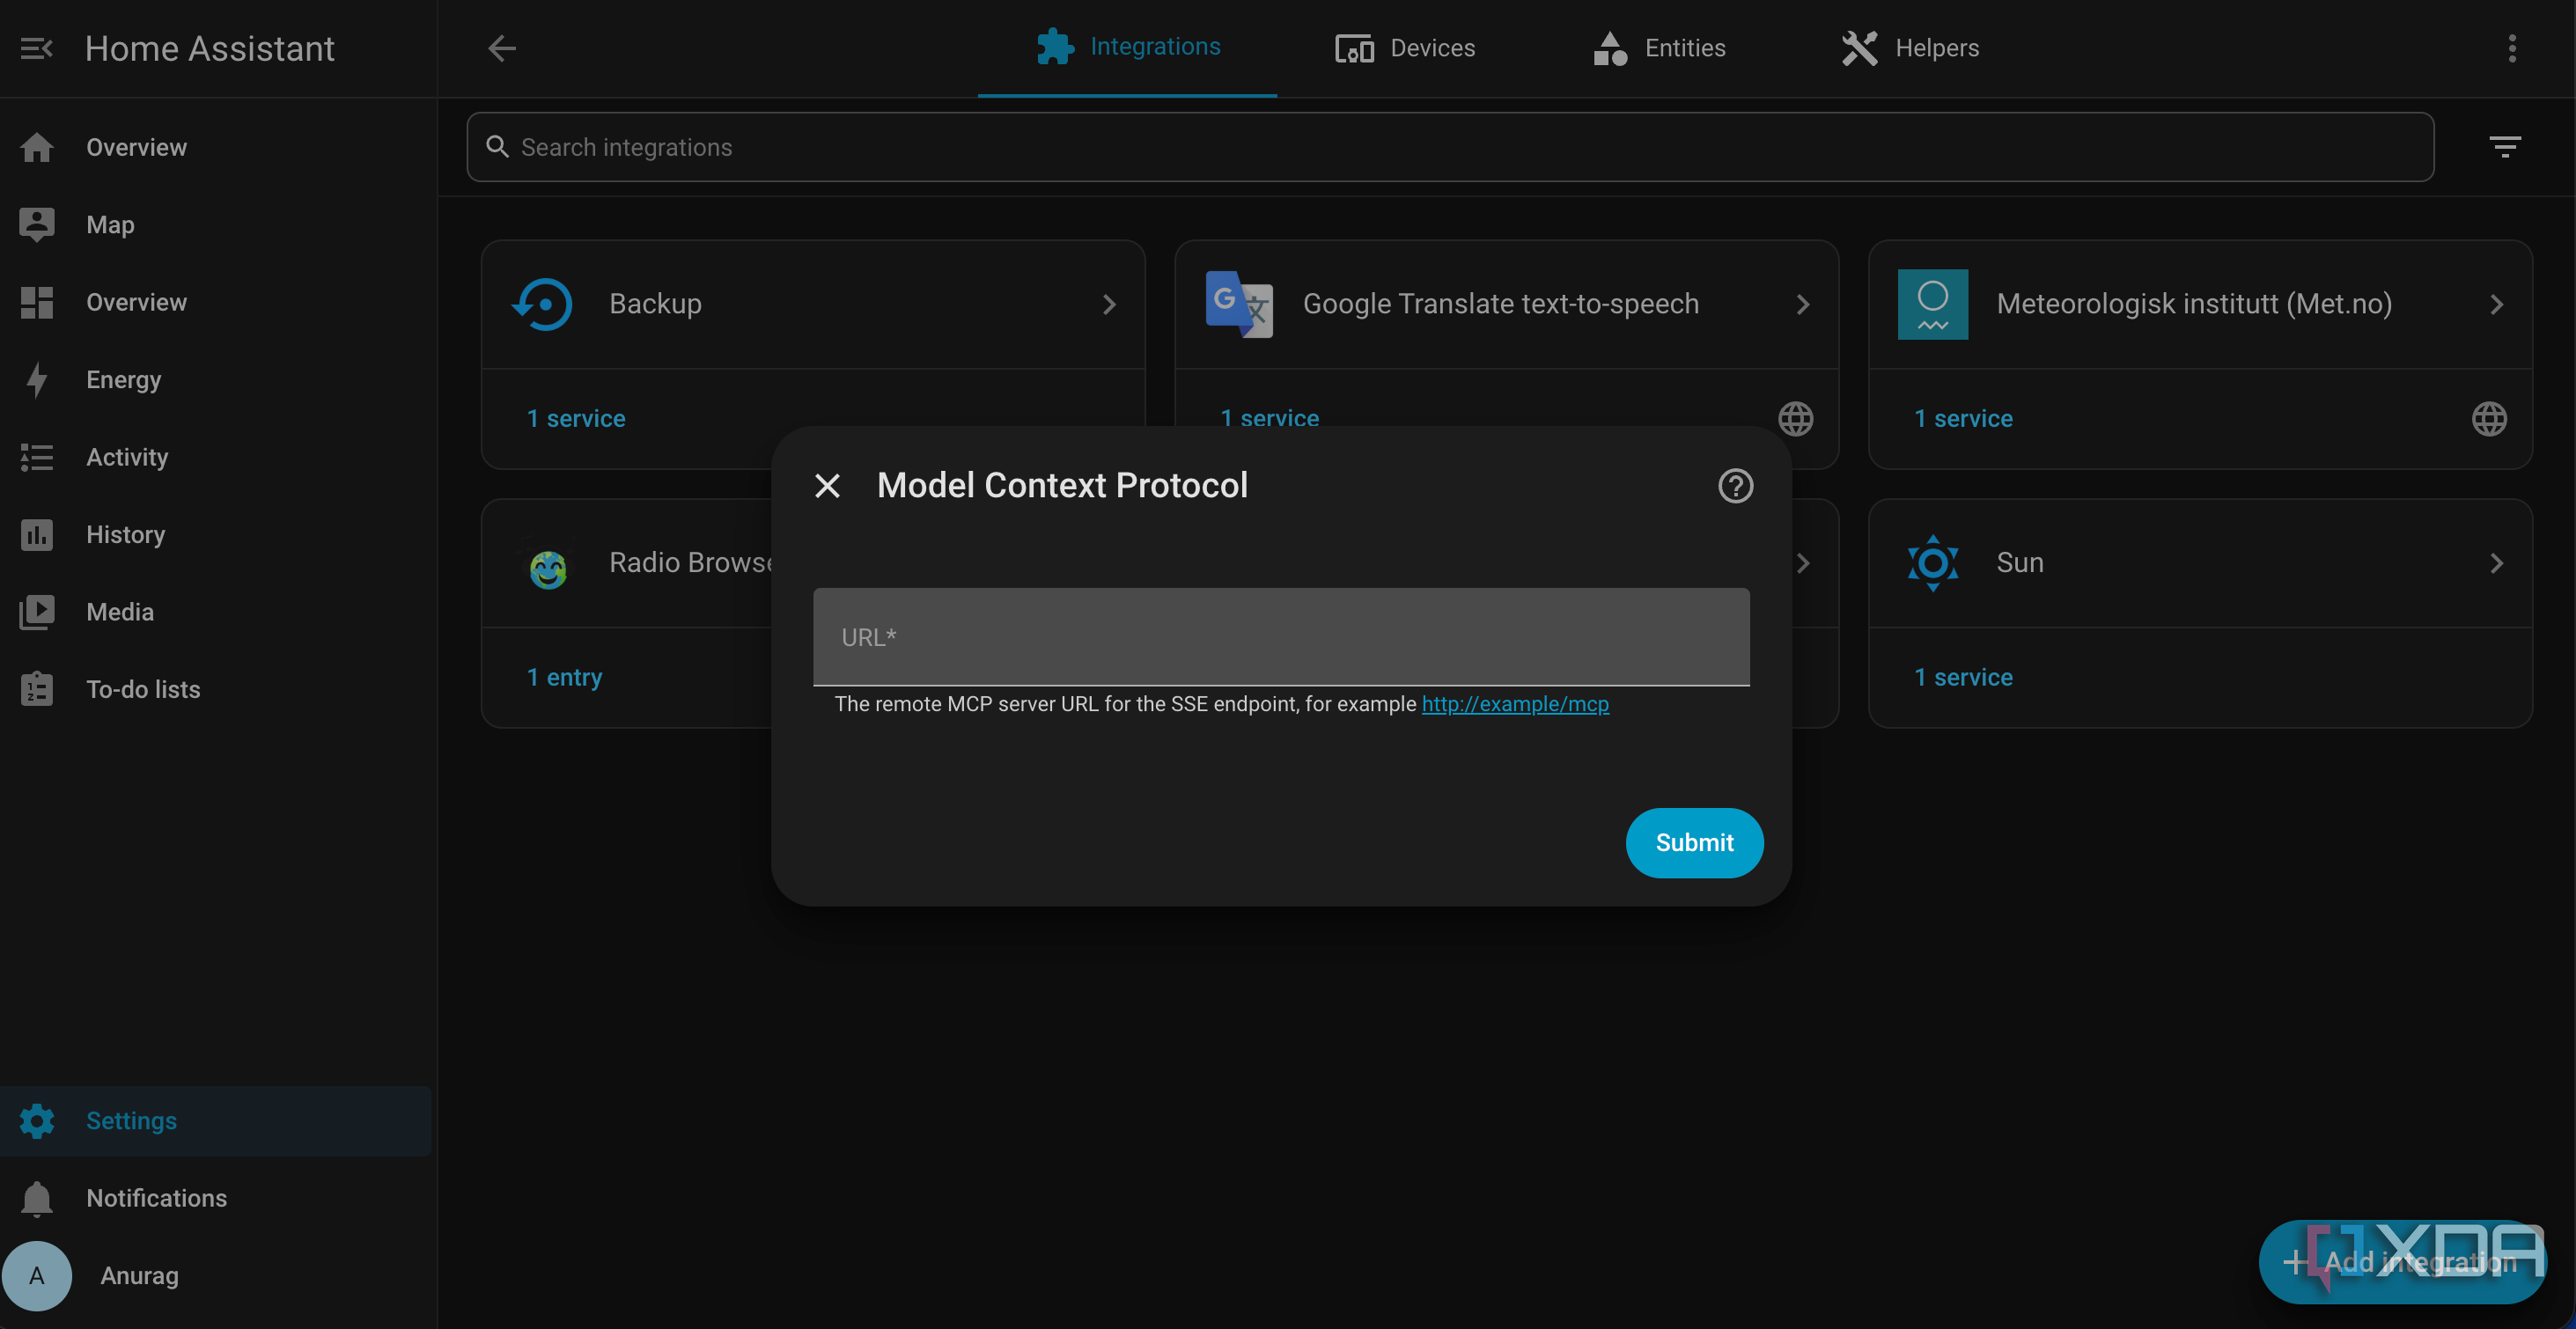Click the Sun integration icon

click(1933, 563)
